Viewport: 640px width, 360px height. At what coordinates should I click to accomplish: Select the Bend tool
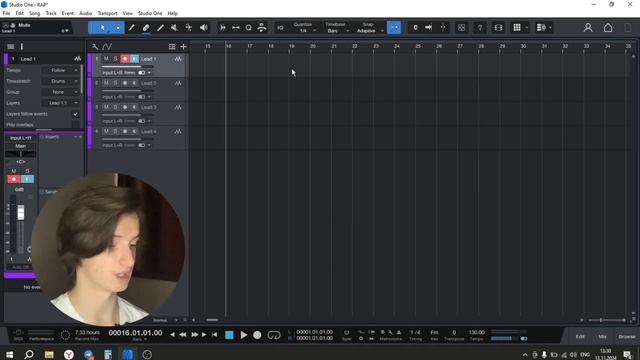189,28
